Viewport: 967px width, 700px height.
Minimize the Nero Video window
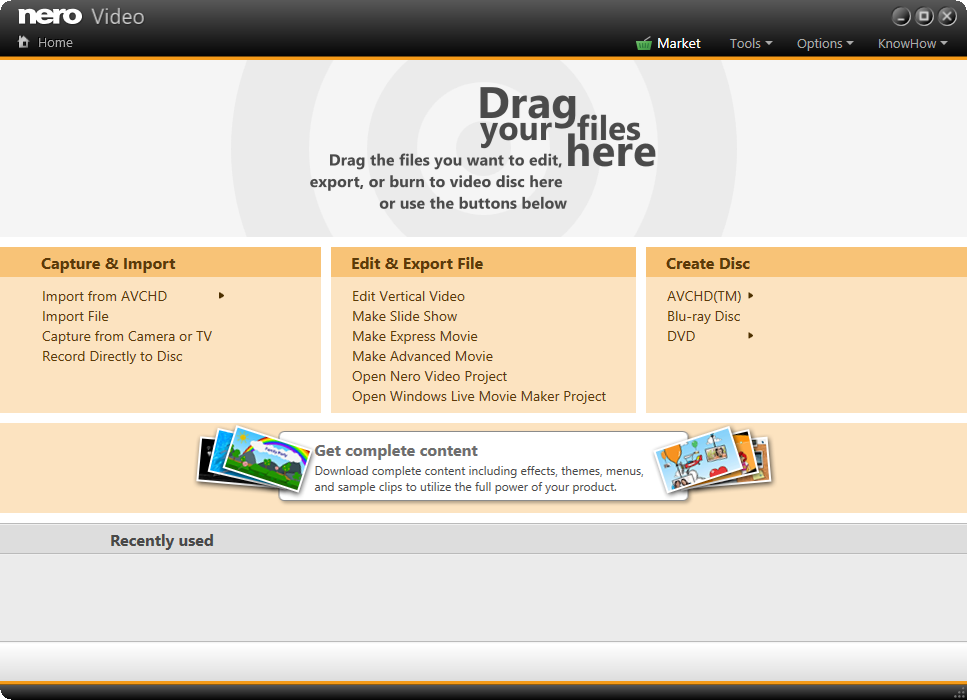pos(901,17)
